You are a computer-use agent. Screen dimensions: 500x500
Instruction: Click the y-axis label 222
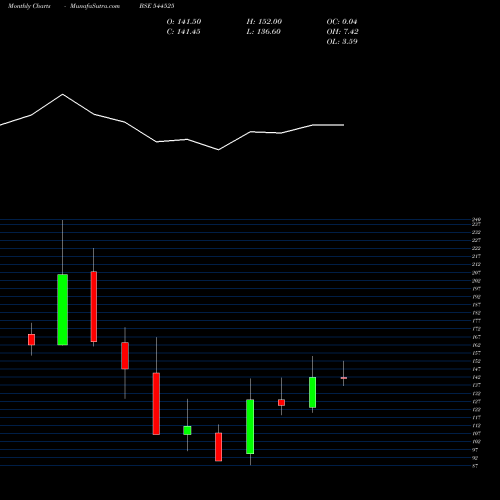coord(476,248)
